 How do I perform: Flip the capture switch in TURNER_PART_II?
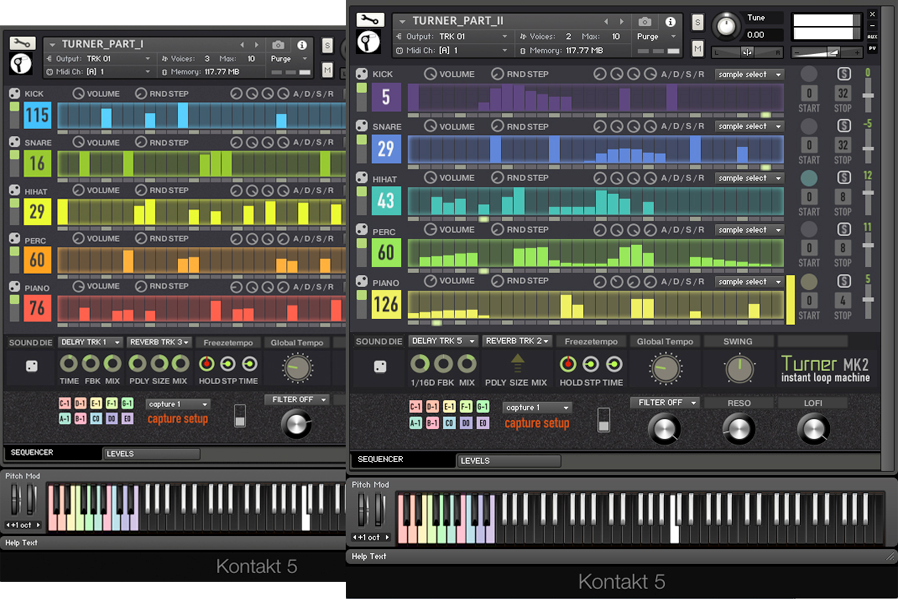[602, 418]
